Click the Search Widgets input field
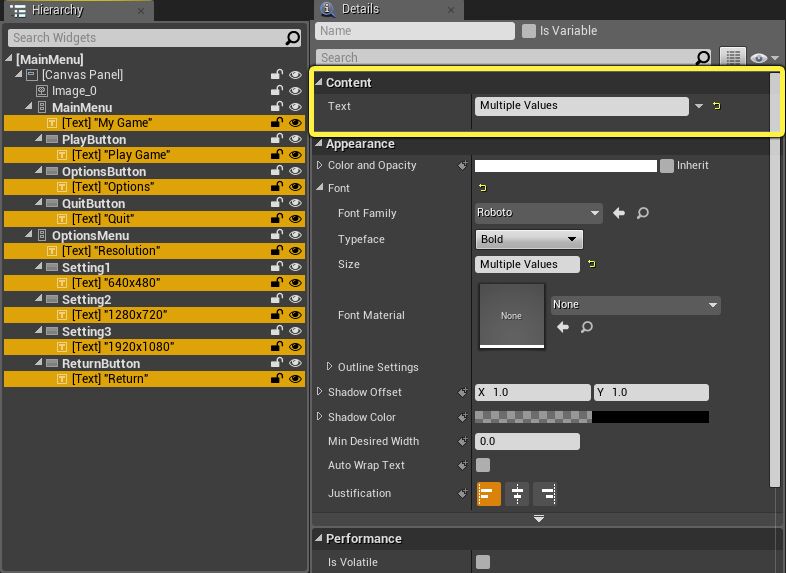The image size is (786, 573). pyautogui.click(x=145, y=38)
